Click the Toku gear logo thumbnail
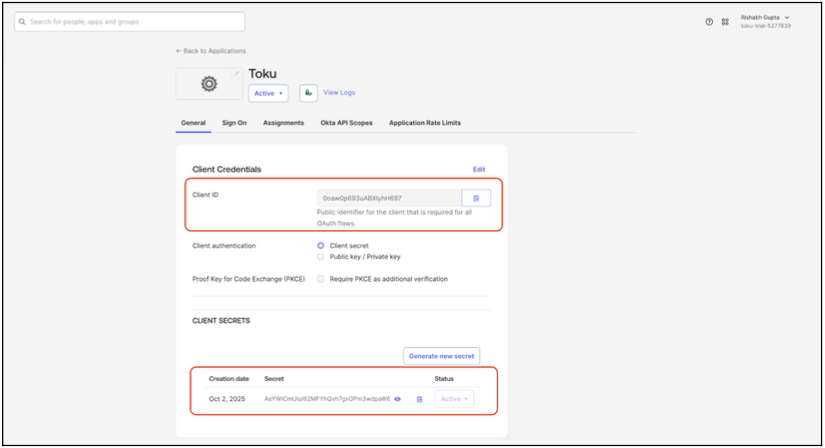Screen dimensions: 825x448 [x=209, y=83]
